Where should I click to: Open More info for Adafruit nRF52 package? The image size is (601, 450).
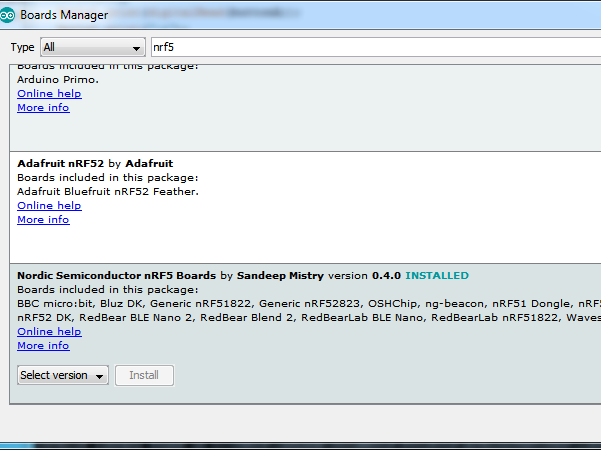(43, 220)
